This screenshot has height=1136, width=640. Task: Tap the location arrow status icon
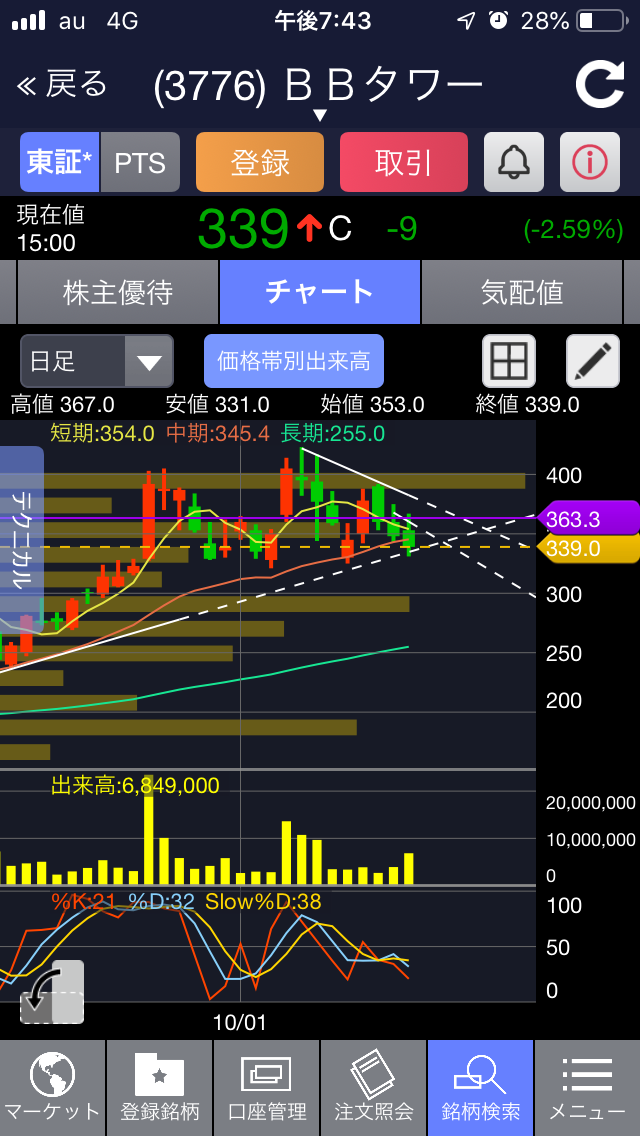coord(465,21)
